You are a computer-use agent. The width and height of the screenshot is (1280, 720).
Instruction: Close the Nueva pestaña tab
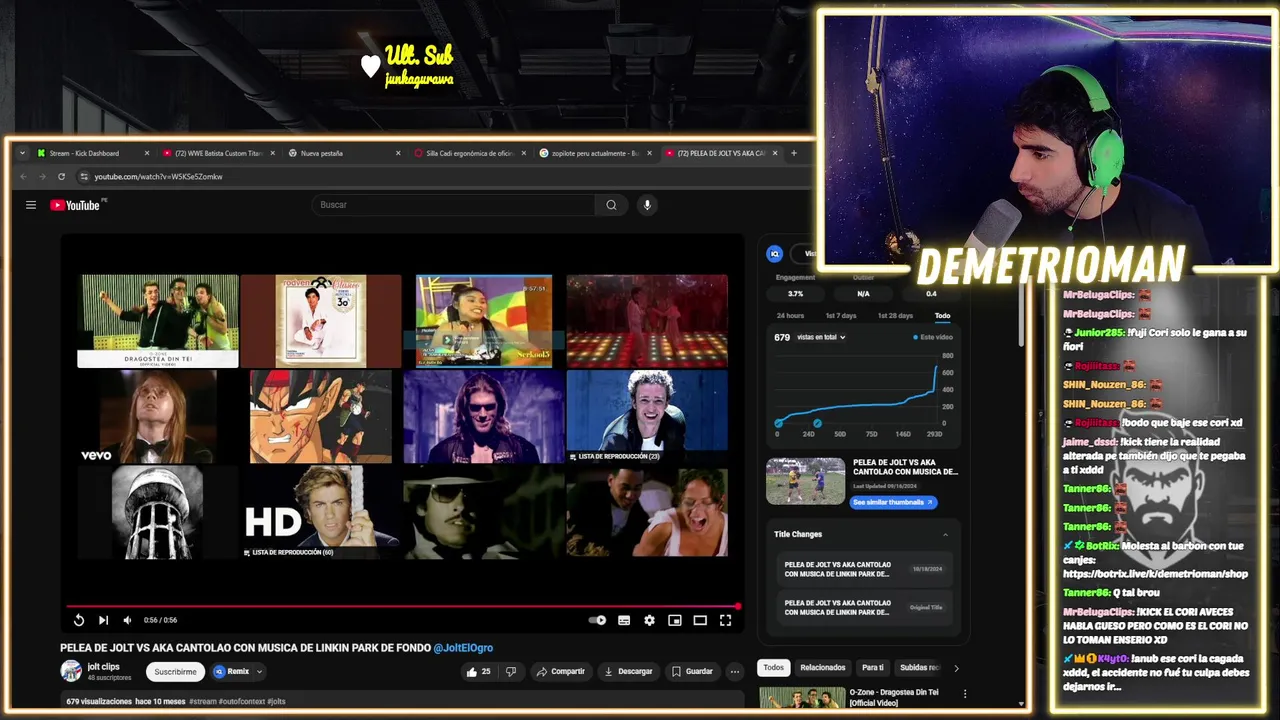tap(398, 153)
